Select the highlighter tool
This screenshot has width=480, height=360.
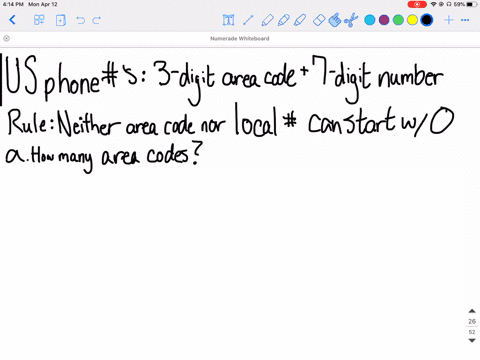(300, 20)
